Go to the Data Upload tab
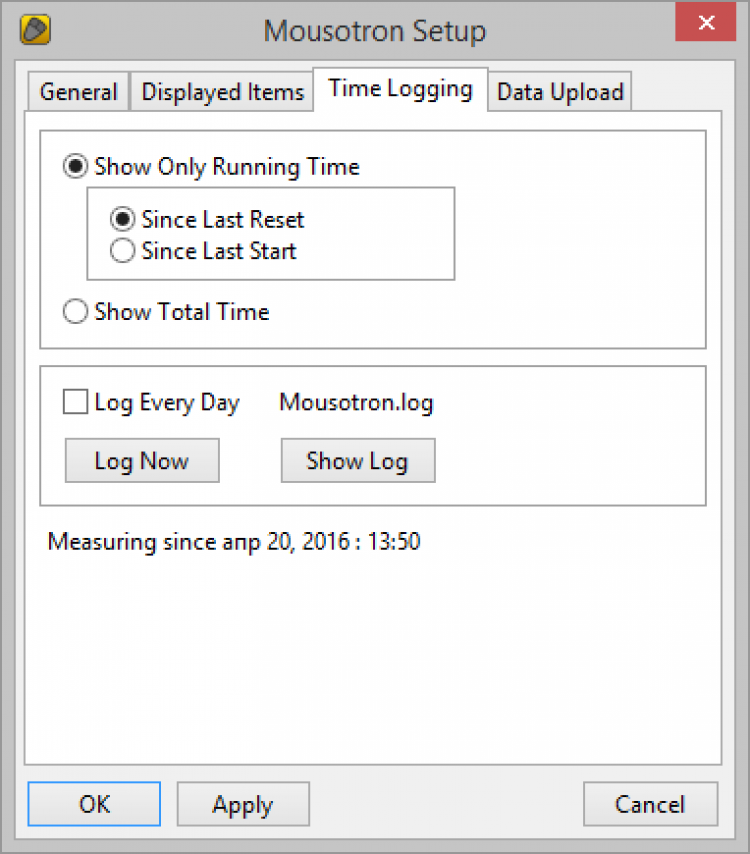This screenshot has height=854, width=750. click(560, 92)
